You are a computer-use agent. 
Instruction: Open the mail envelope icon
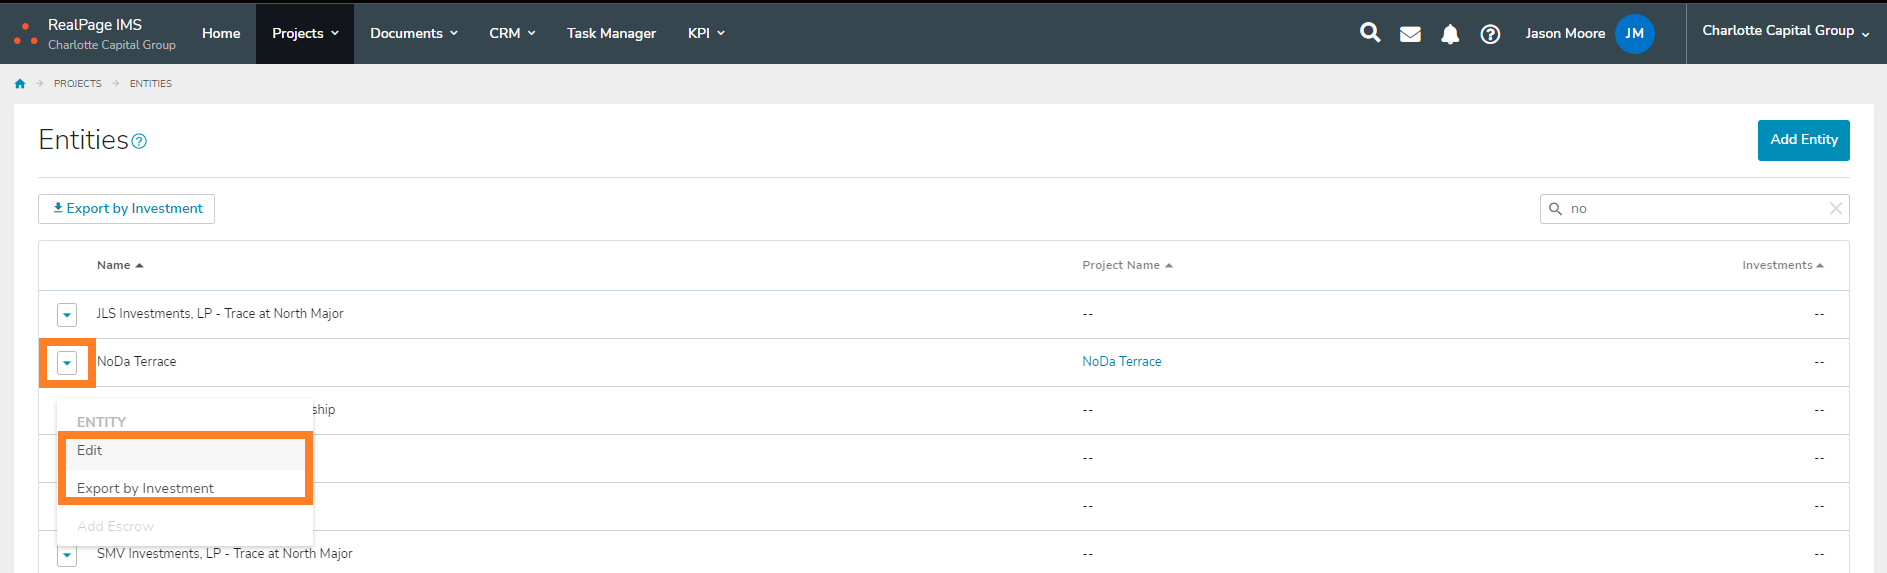[1410, 34]
